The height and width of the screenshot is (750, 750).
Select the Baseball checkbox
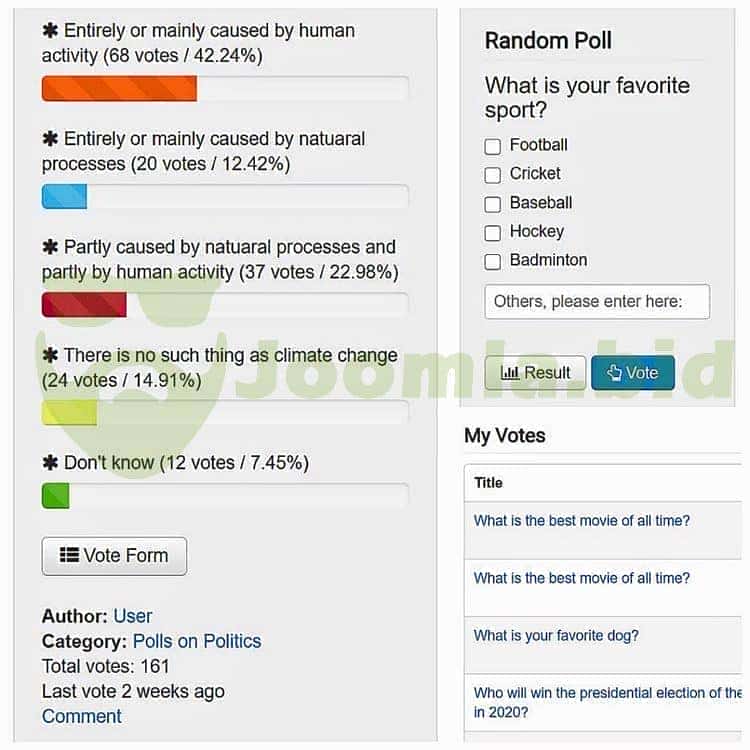click(x=492, y=204)
